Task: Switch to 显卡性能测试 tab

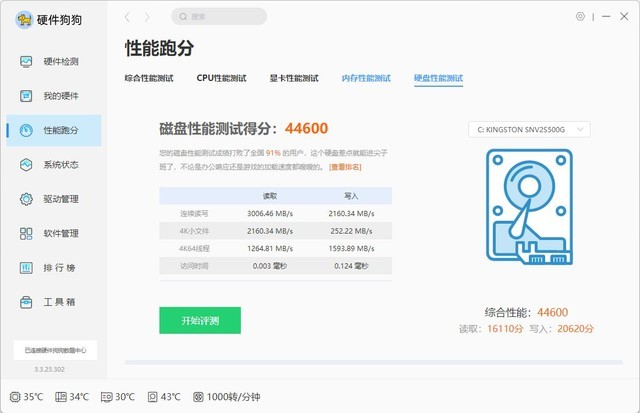Action: [x=294, y=78]
